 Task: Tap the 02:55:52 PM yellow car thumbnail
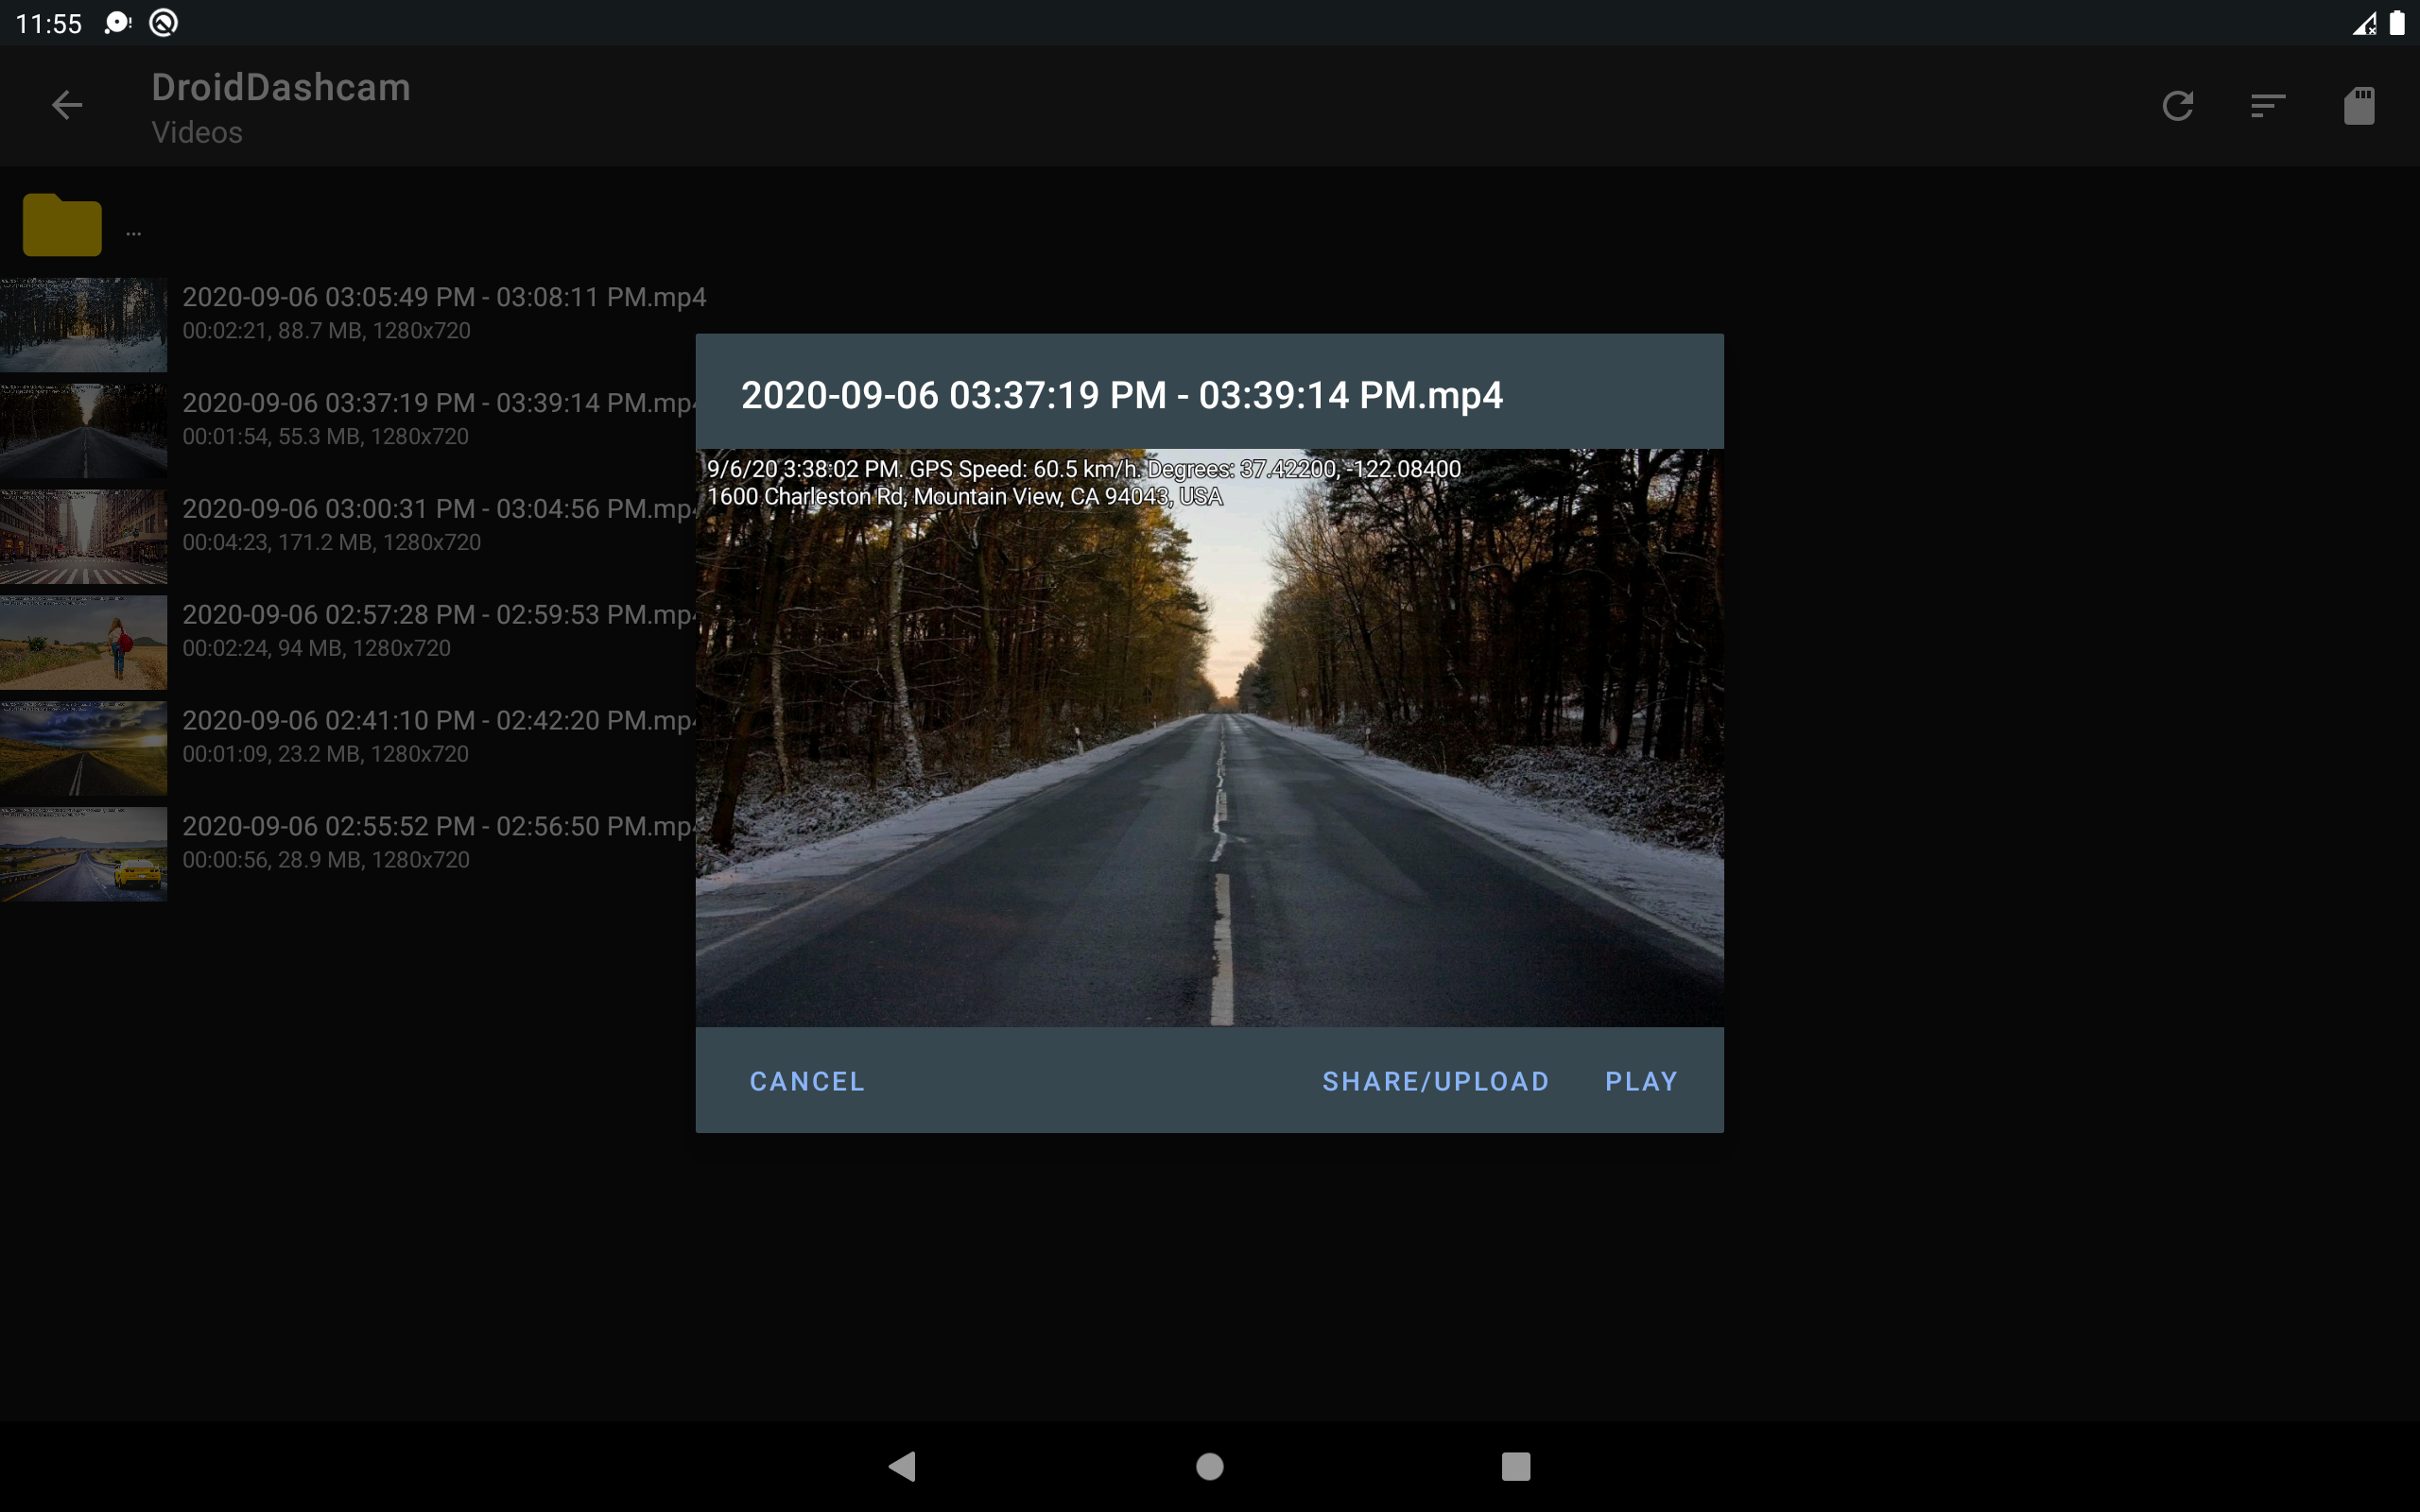pyautogui.click(x=83, y=854)
